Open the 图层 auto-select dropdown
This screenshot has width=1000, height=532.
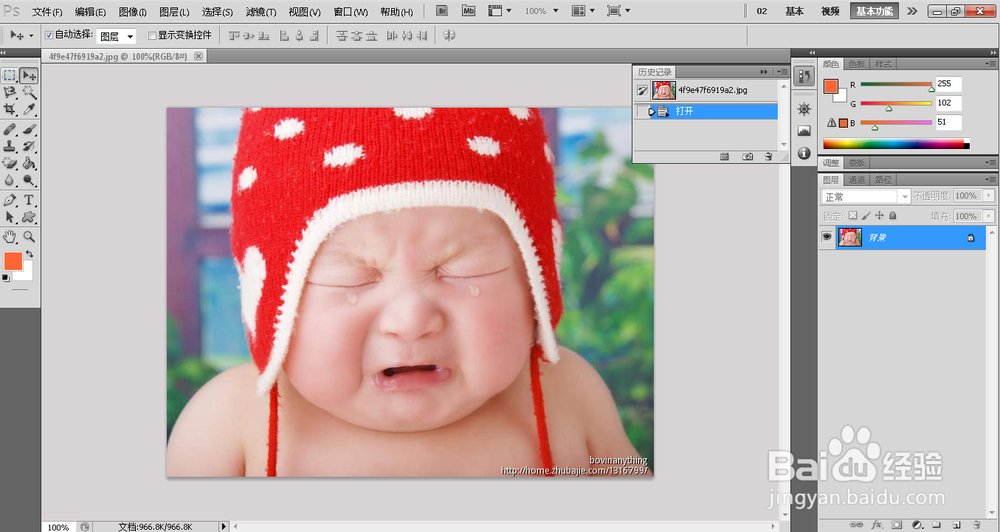coord(116,36)
